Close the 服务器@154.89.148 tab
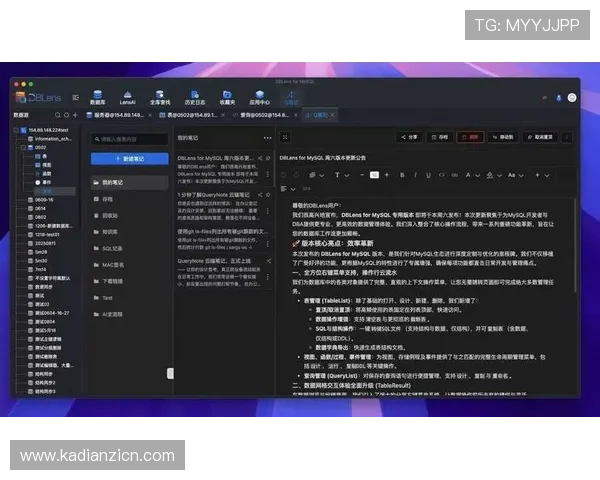This screenshot has width=600, height=480. pyautogui.click(x=150, y=115)
